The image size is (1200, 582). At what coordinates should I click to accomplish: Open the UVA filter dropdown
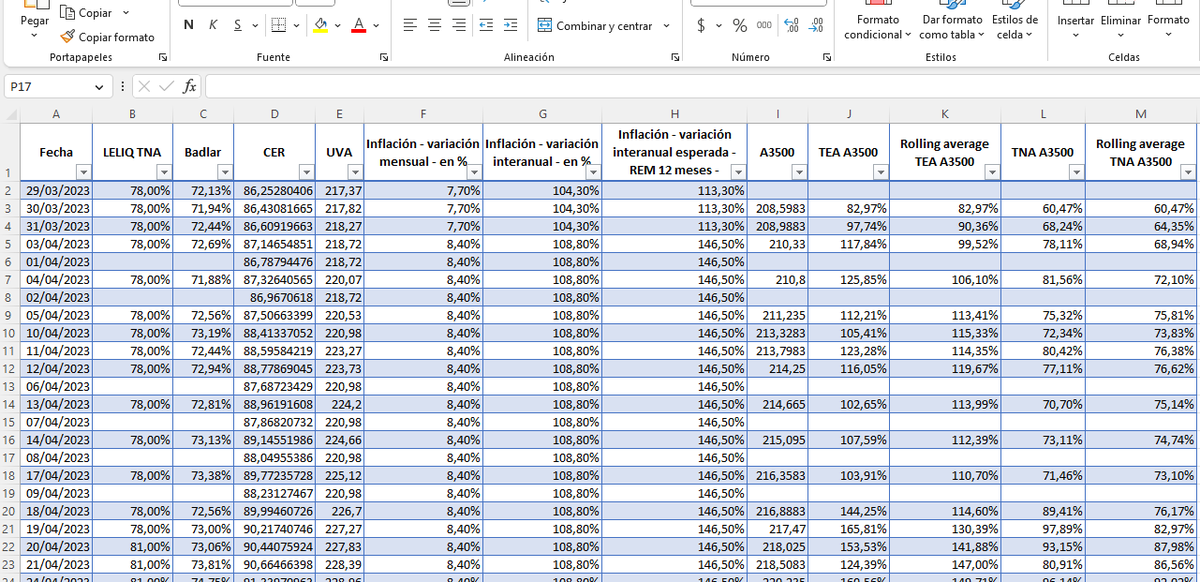[355, 172]
